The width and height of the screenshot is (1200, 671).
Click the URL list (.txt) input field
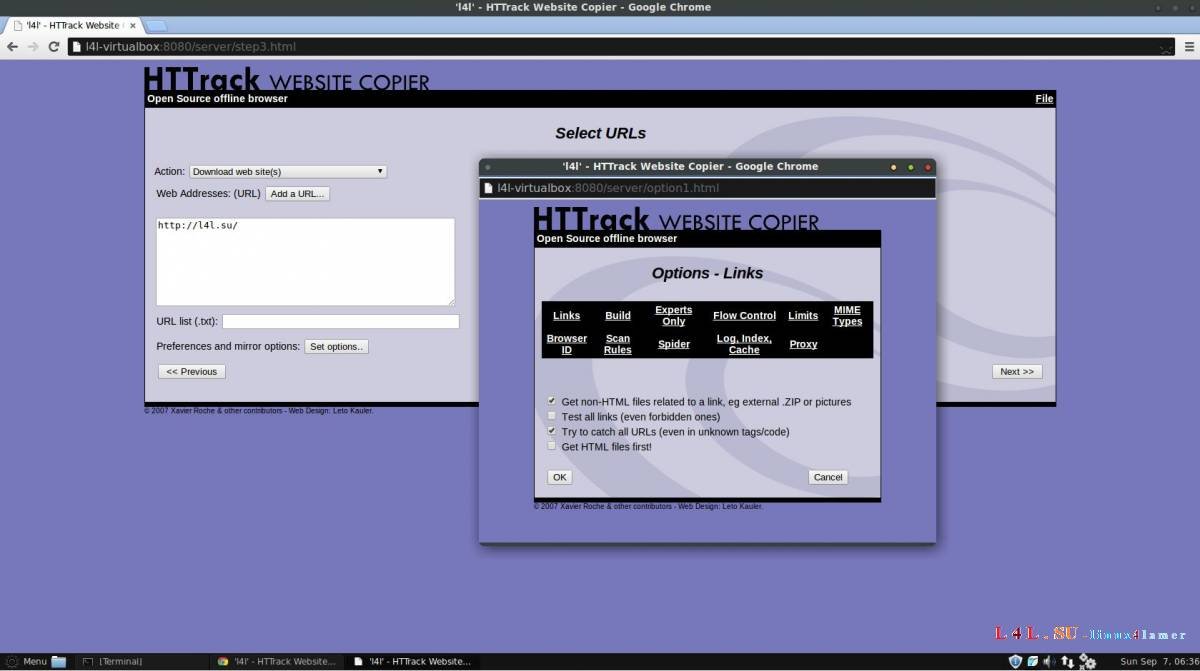coord(341,321)
